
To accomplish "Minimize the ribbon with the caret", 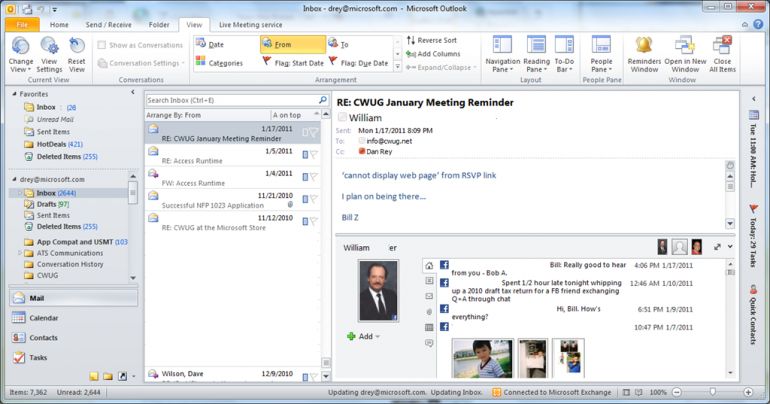I will click(x=745, y=24).
